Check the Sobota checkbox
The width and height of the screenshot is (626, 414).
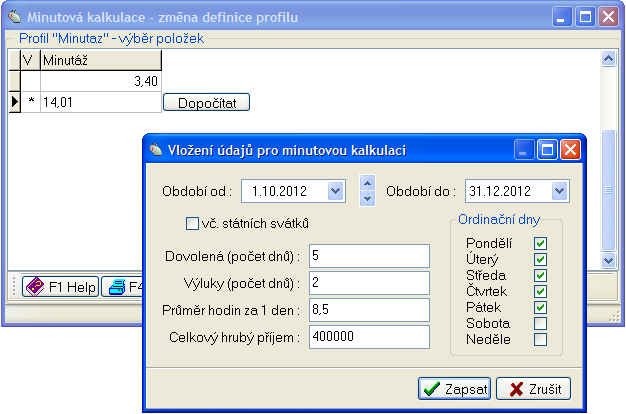[x=541, y=323]
